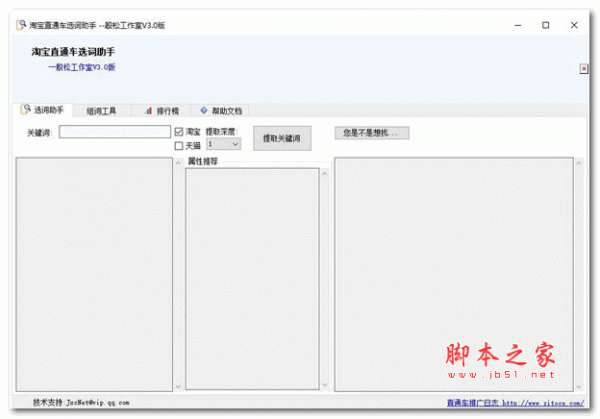600x419 pixels.
Task: Switch to the 组词工具 tab
Action: [x=101, y=111]
